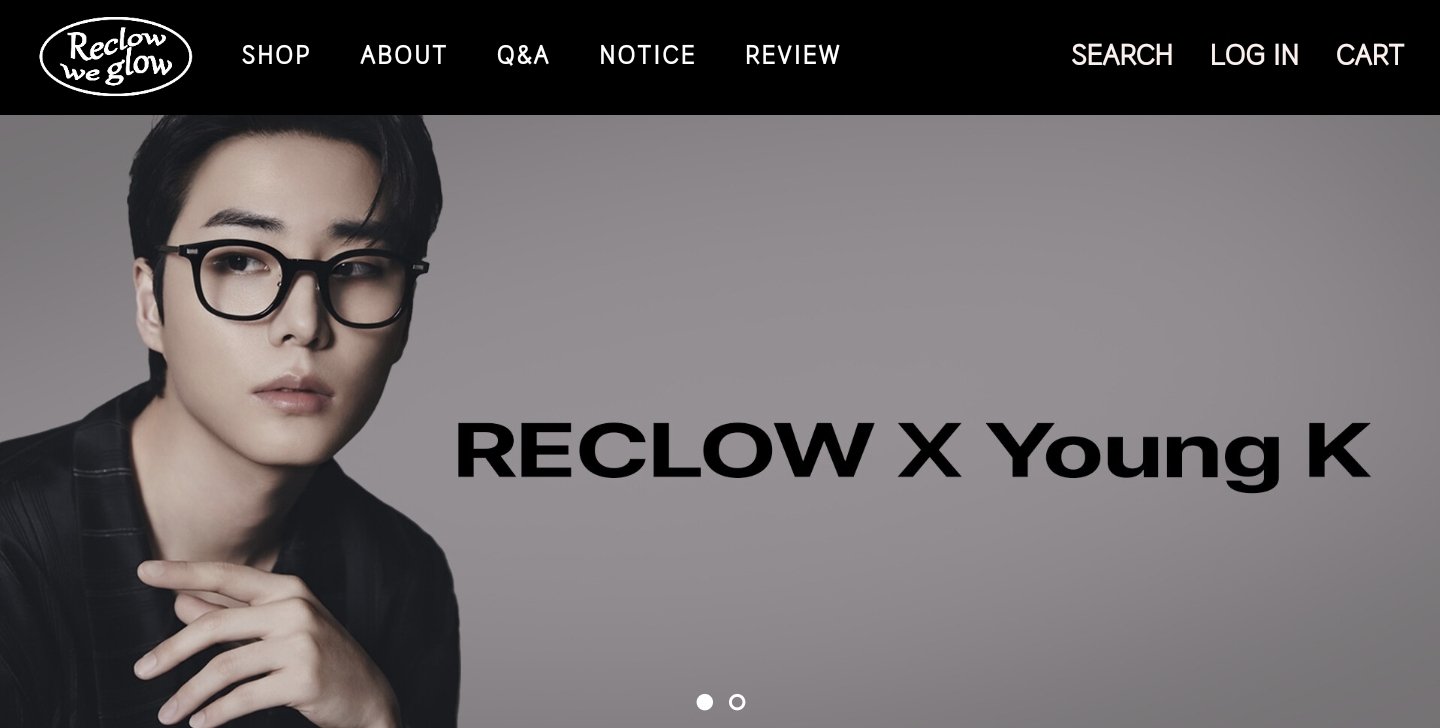This screenshot has height=728, width=1440.
Task: Click the X between RECLOW and Young K
Action: 929,451
